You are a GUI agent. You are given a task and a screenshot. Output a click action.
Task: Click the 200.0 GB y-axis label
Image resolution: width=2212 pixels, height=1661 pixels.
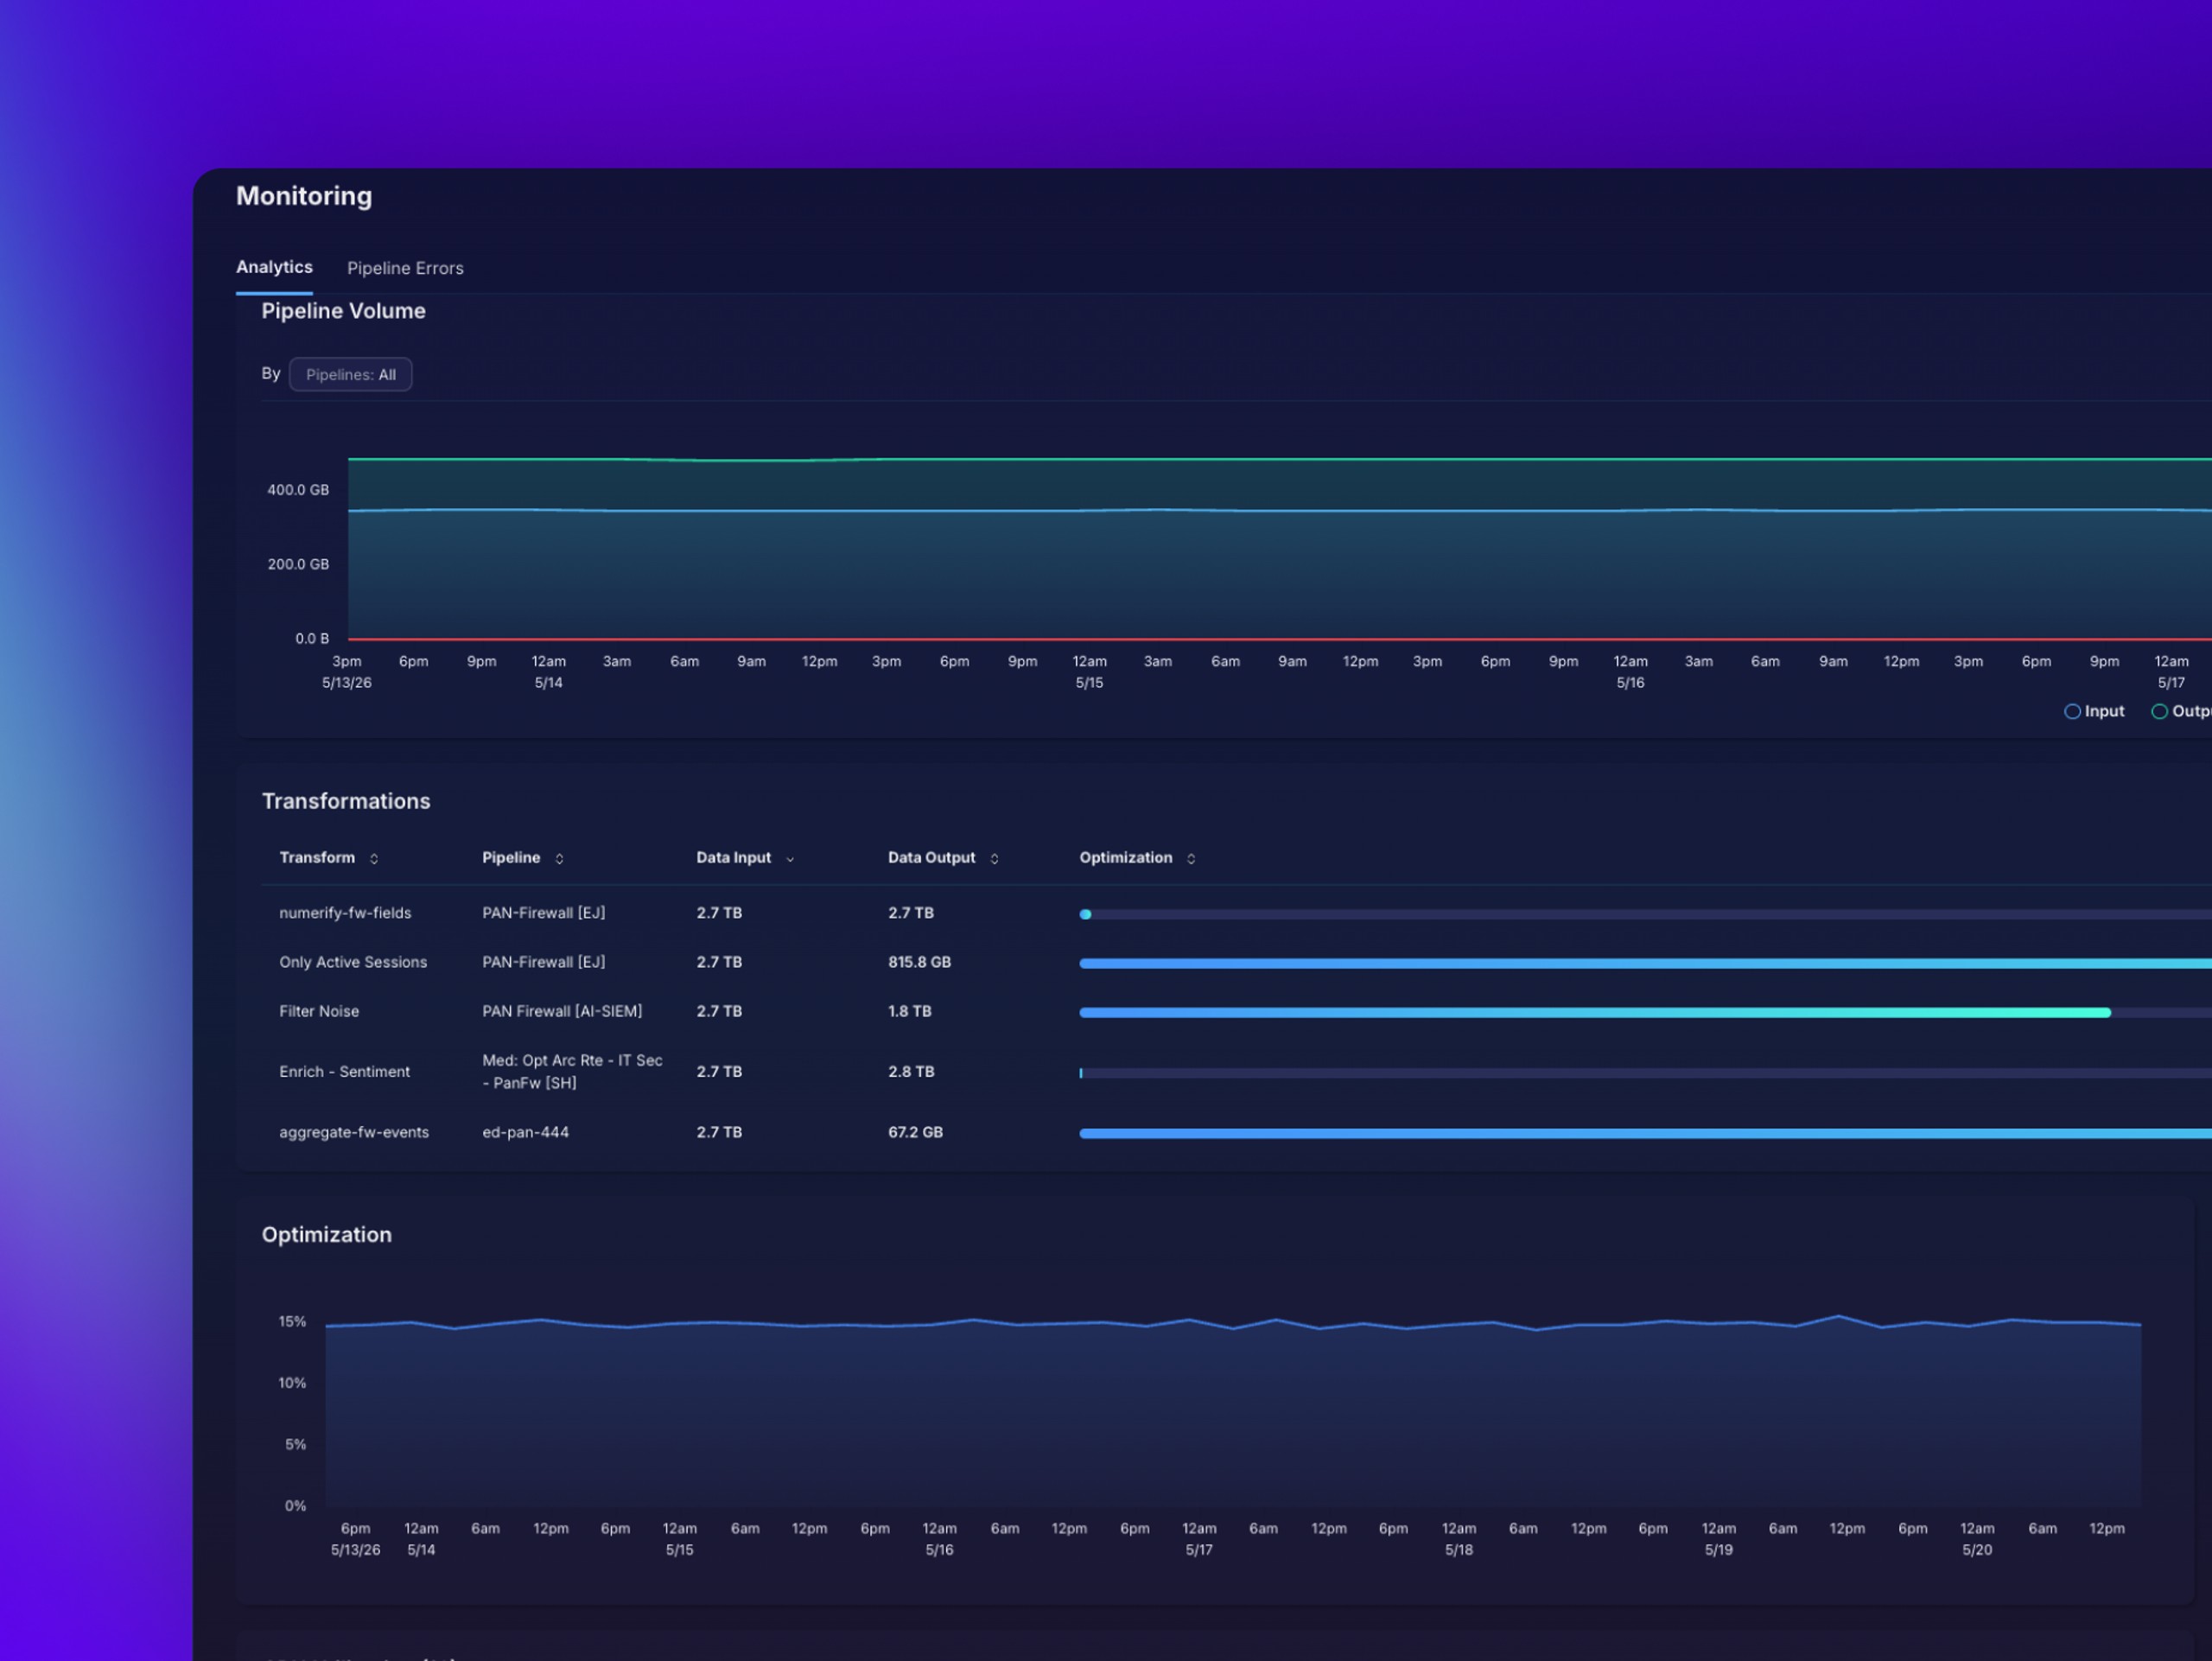298,564
